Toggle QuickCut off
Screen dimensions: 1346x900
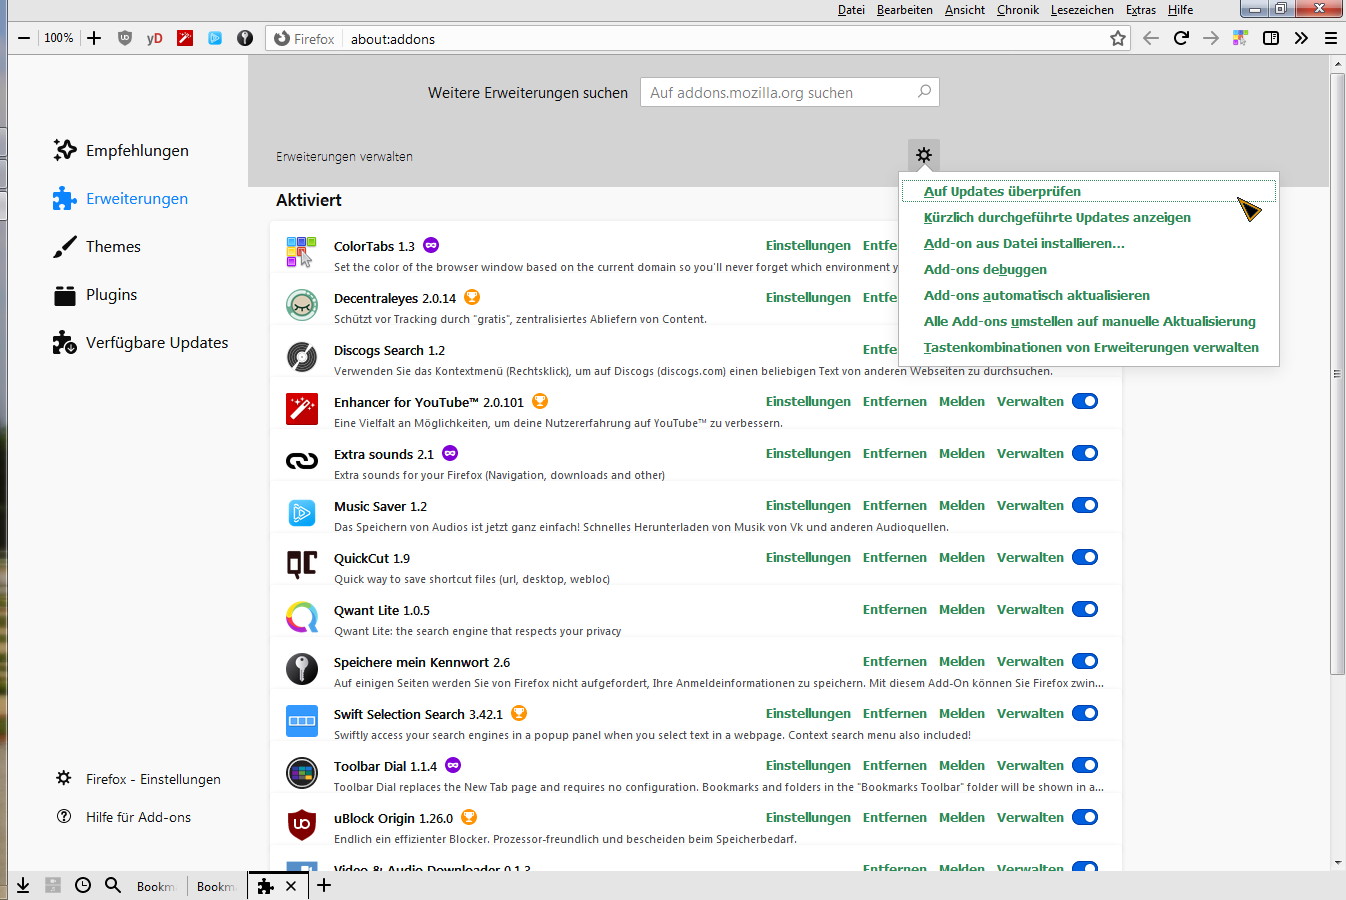pos(1085,557)
